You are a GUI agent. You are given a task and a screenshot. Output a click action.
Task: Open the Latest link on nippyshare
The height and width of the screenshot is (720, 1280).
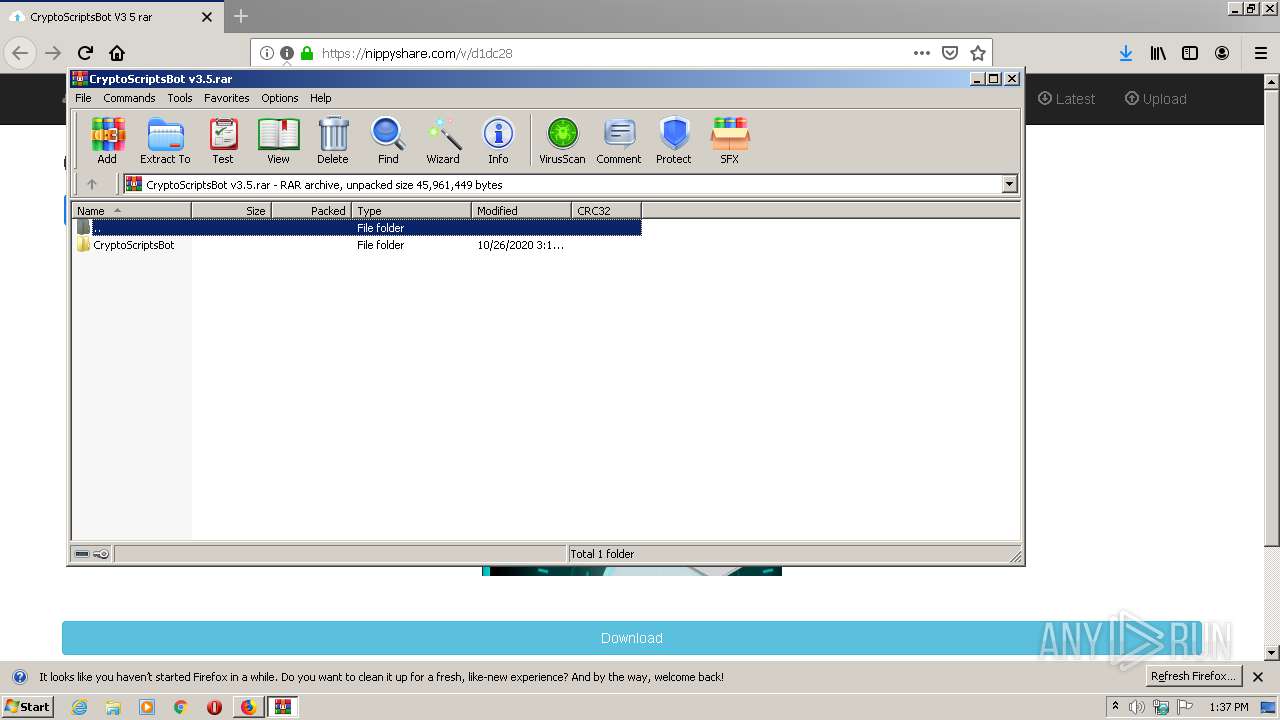click(x=1066, y=99)
